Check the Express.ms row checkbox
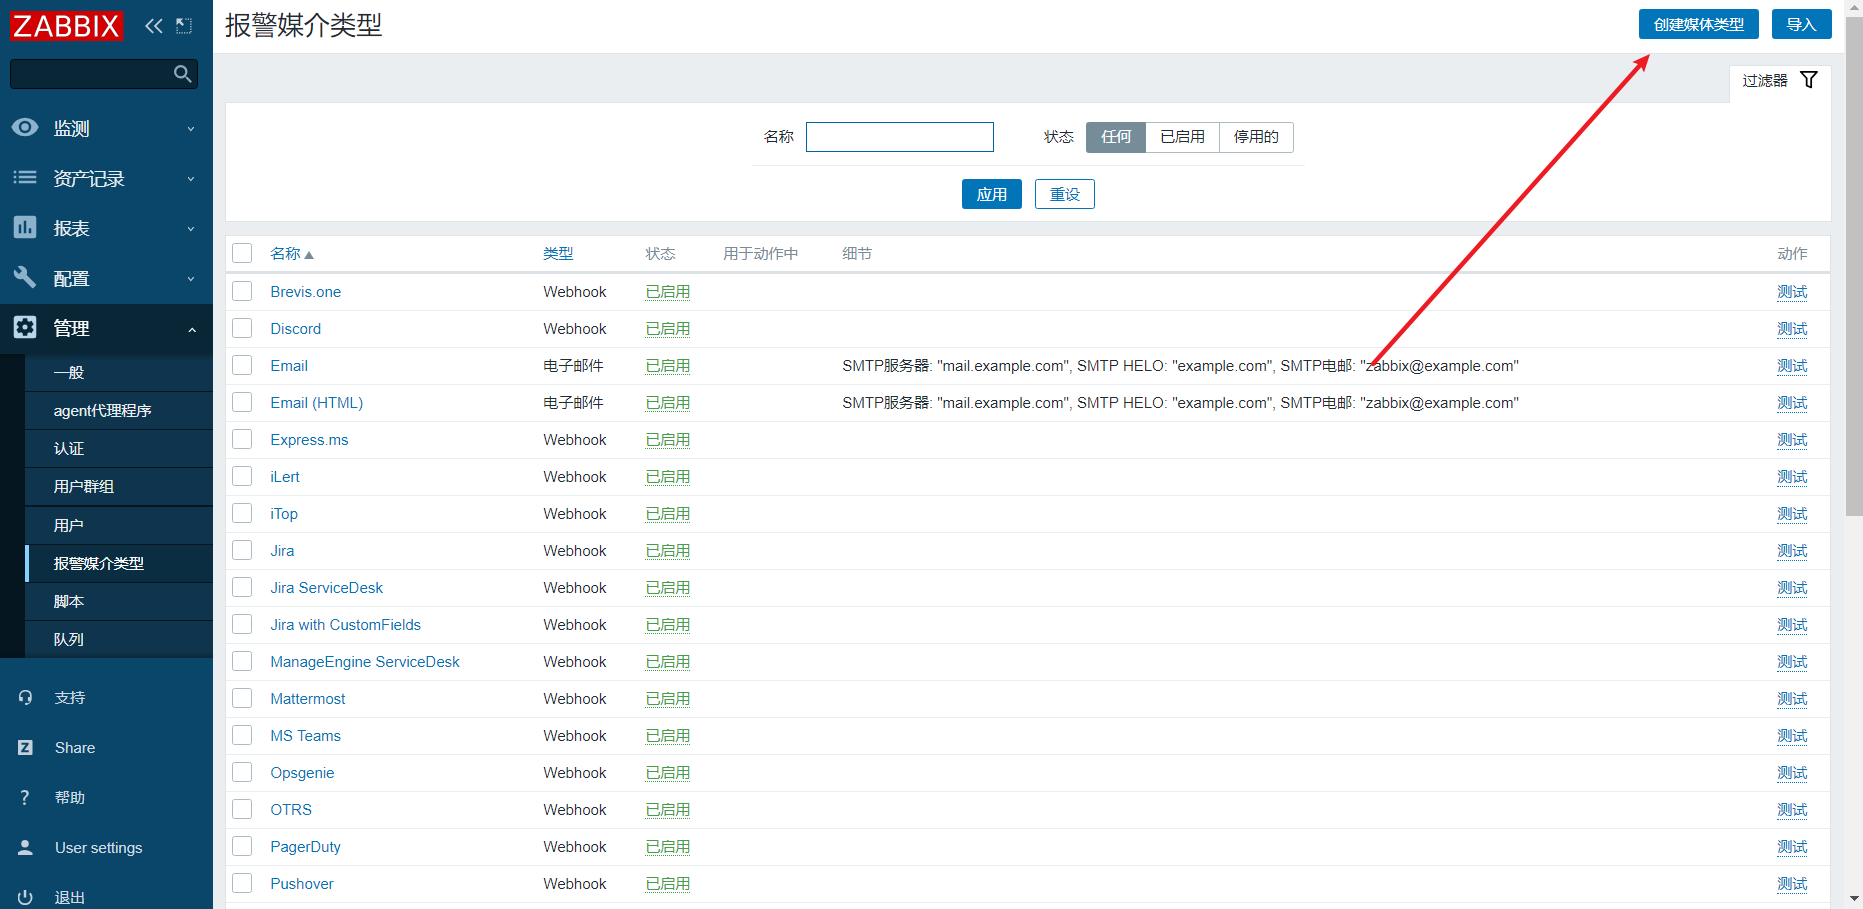1863x909 pixels. 242,439
